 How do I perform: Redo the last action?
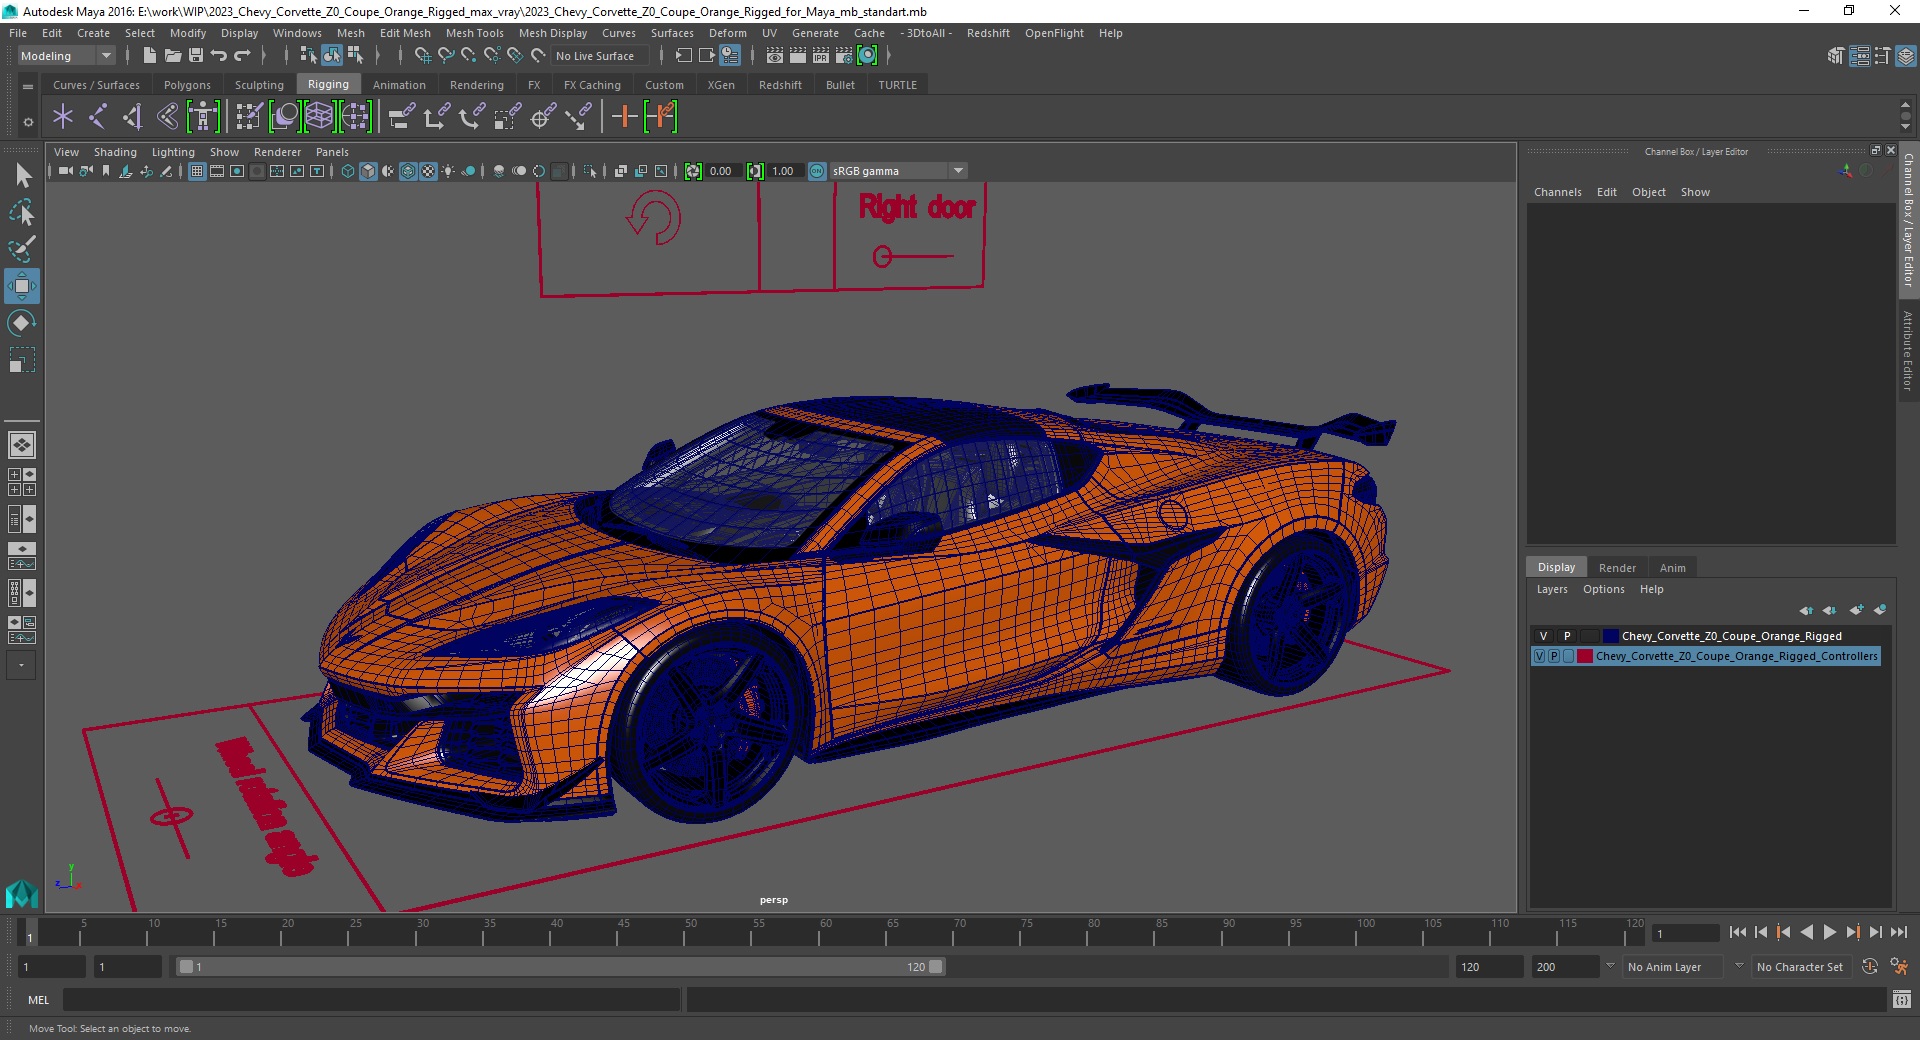(x=242, y=56)
